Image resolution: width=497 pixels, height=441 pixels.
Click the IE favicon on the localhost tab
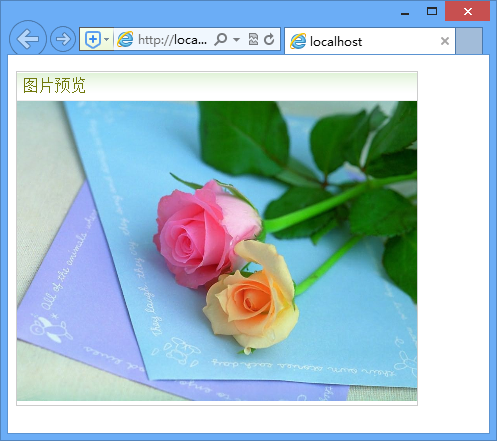tap(298, 41)
